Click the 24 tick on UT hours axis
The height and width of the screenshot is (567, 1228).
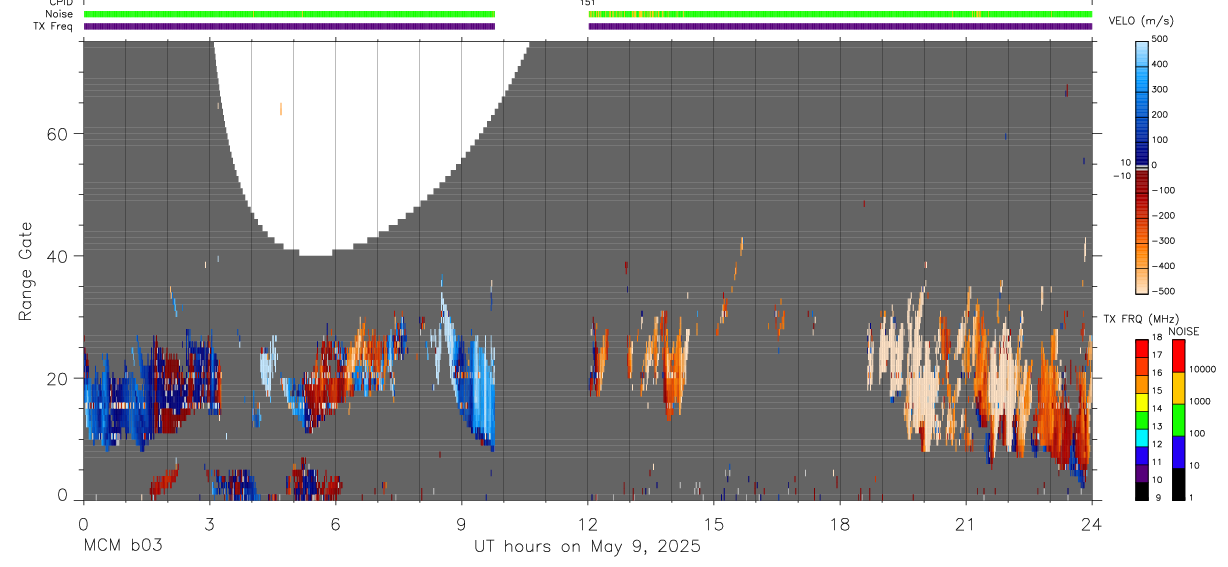coord(1091,523)
